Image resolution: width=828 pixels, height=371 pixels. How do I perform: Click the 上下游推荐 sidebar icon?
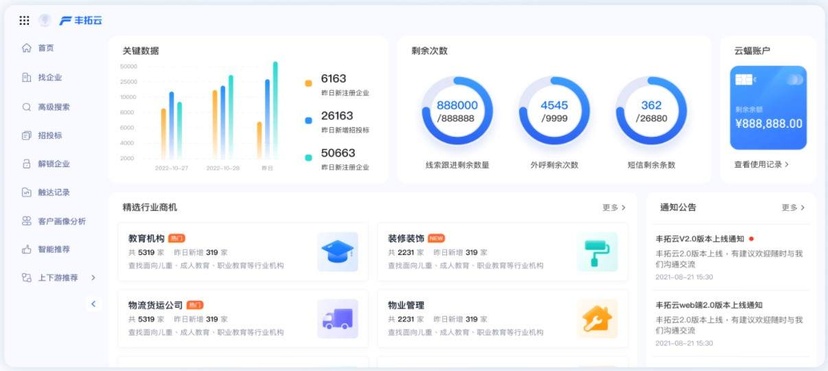pos(26,278)
